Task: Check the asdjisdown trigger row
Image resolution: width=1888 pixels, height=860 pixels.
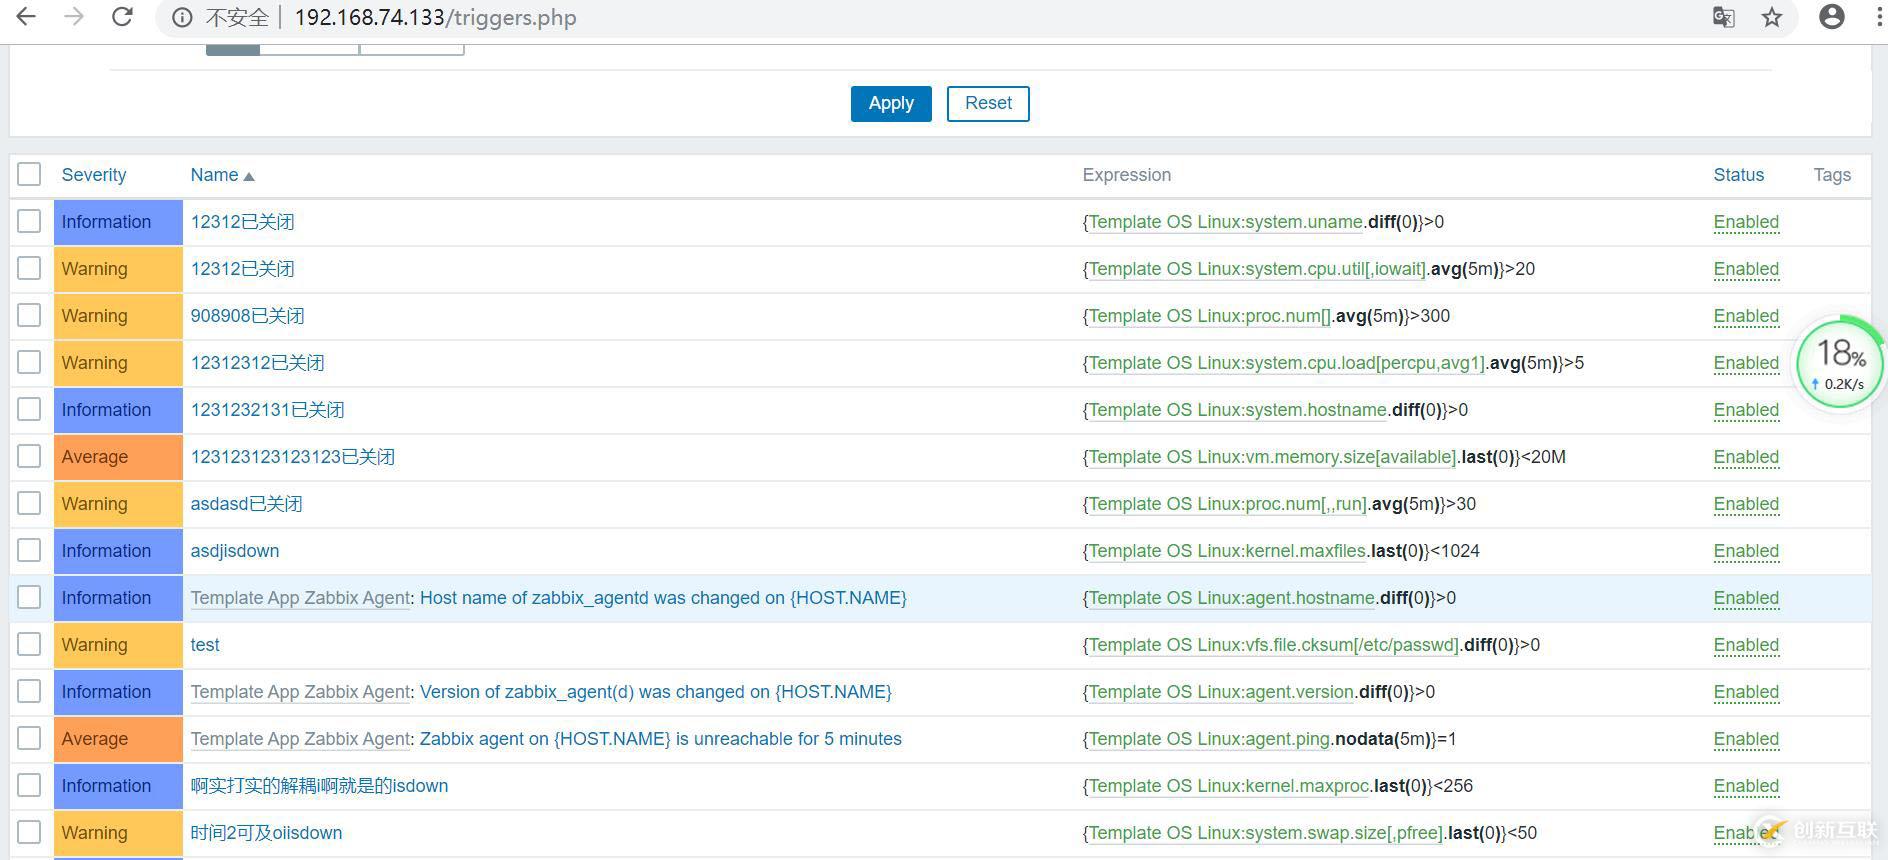Action: point(29,550)
